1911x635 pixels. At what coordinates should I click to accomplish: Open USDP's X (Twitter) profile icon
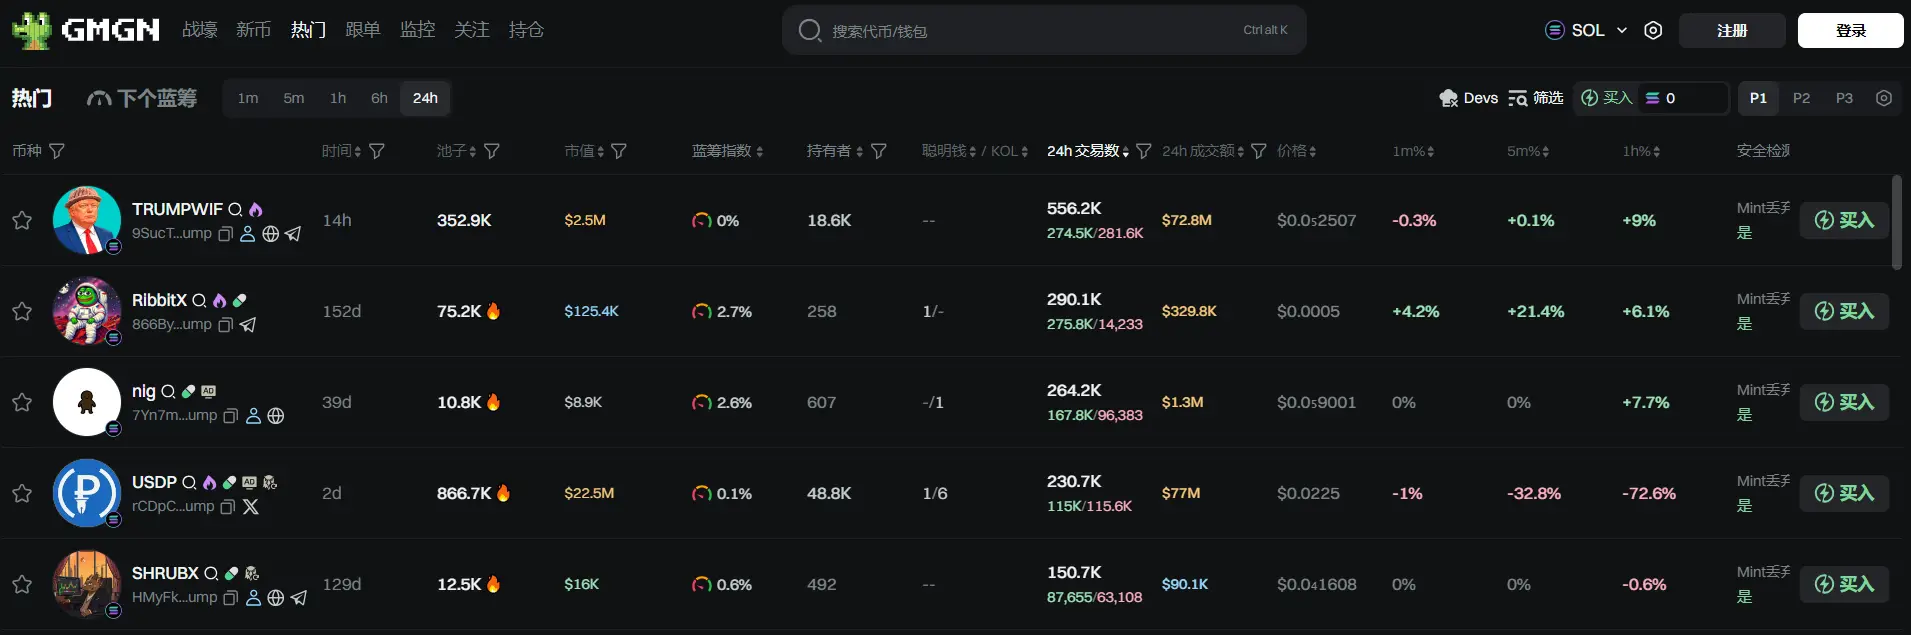click(251, 507)
